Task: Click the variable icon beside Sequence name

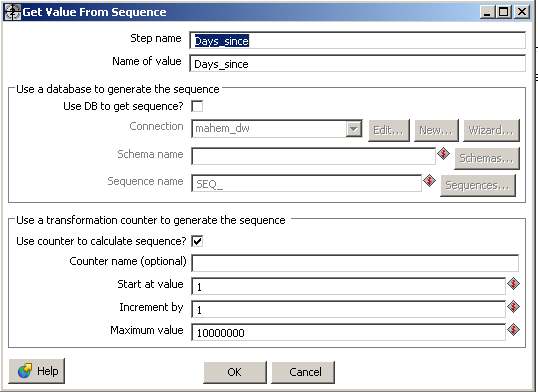Action: 429,181
